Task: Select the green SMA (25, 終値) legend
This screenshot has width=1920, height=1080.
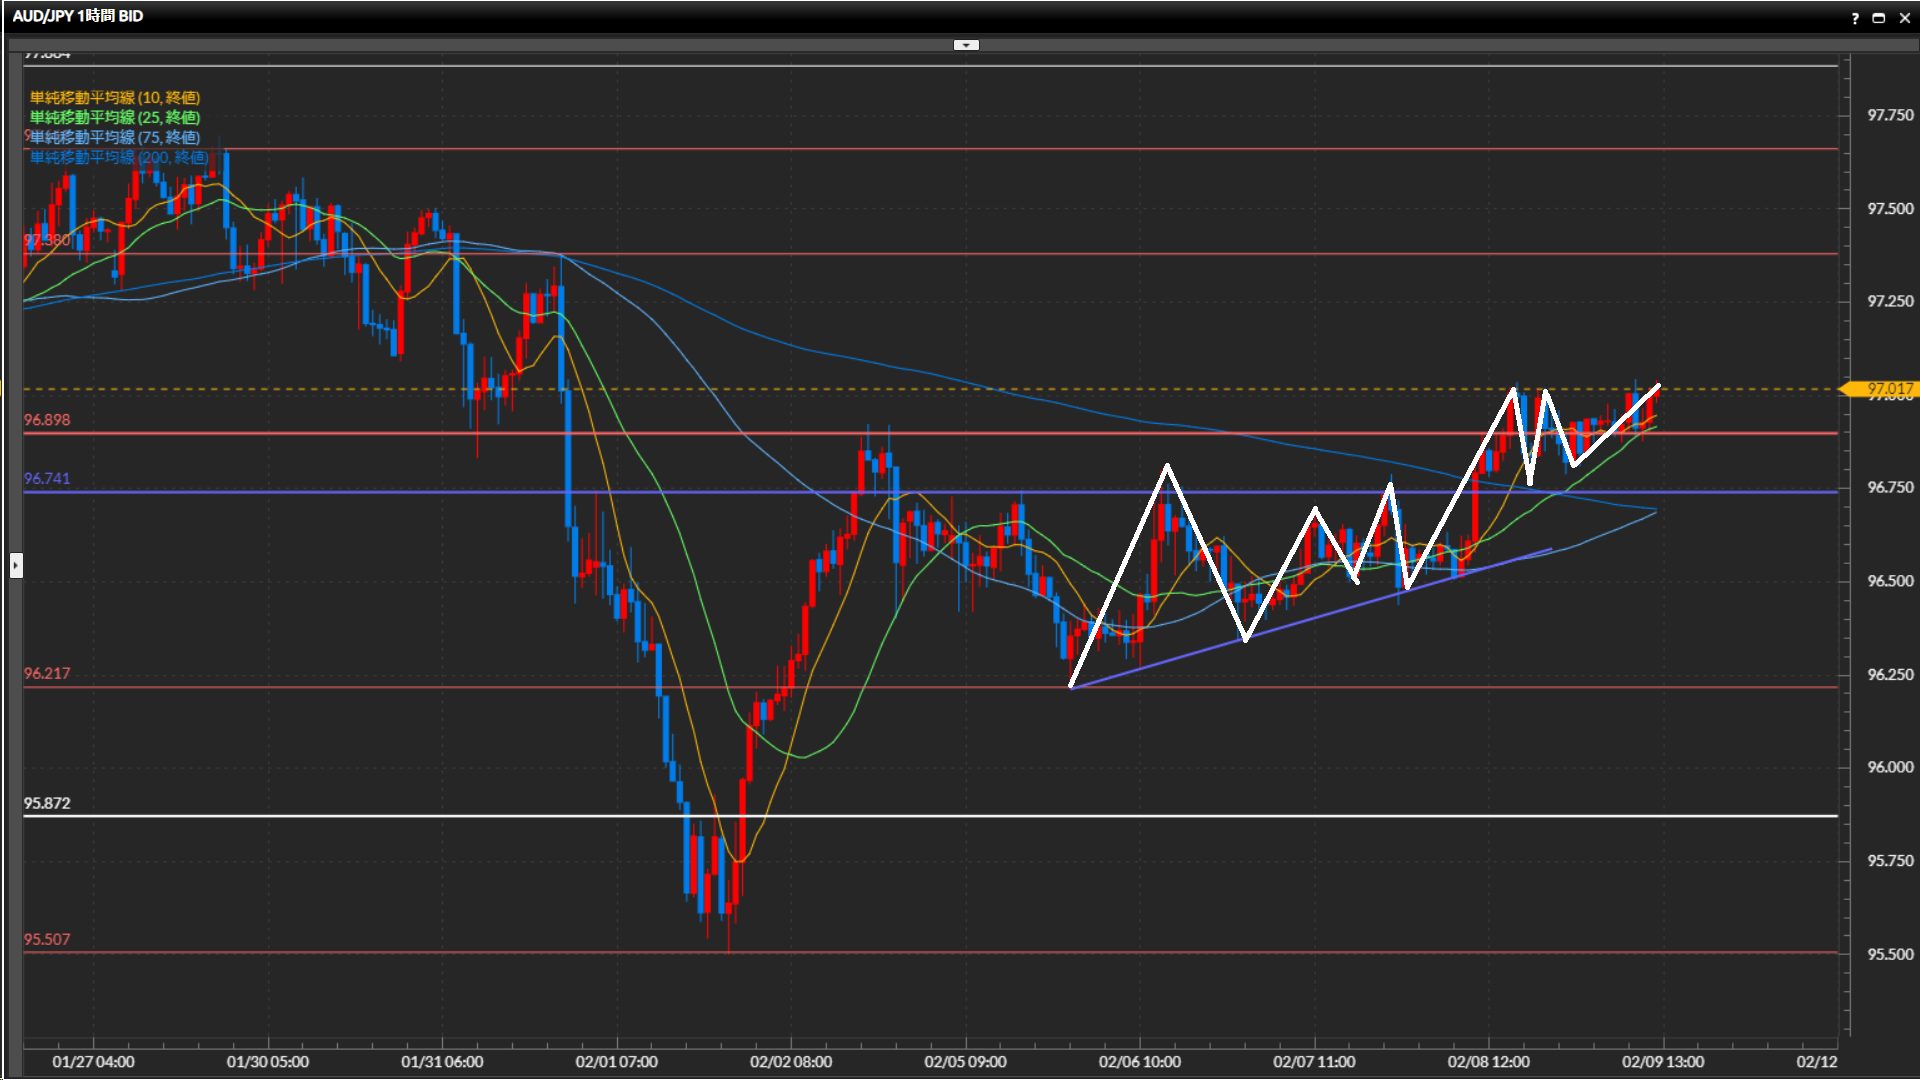Action: (x=114, y=117)
